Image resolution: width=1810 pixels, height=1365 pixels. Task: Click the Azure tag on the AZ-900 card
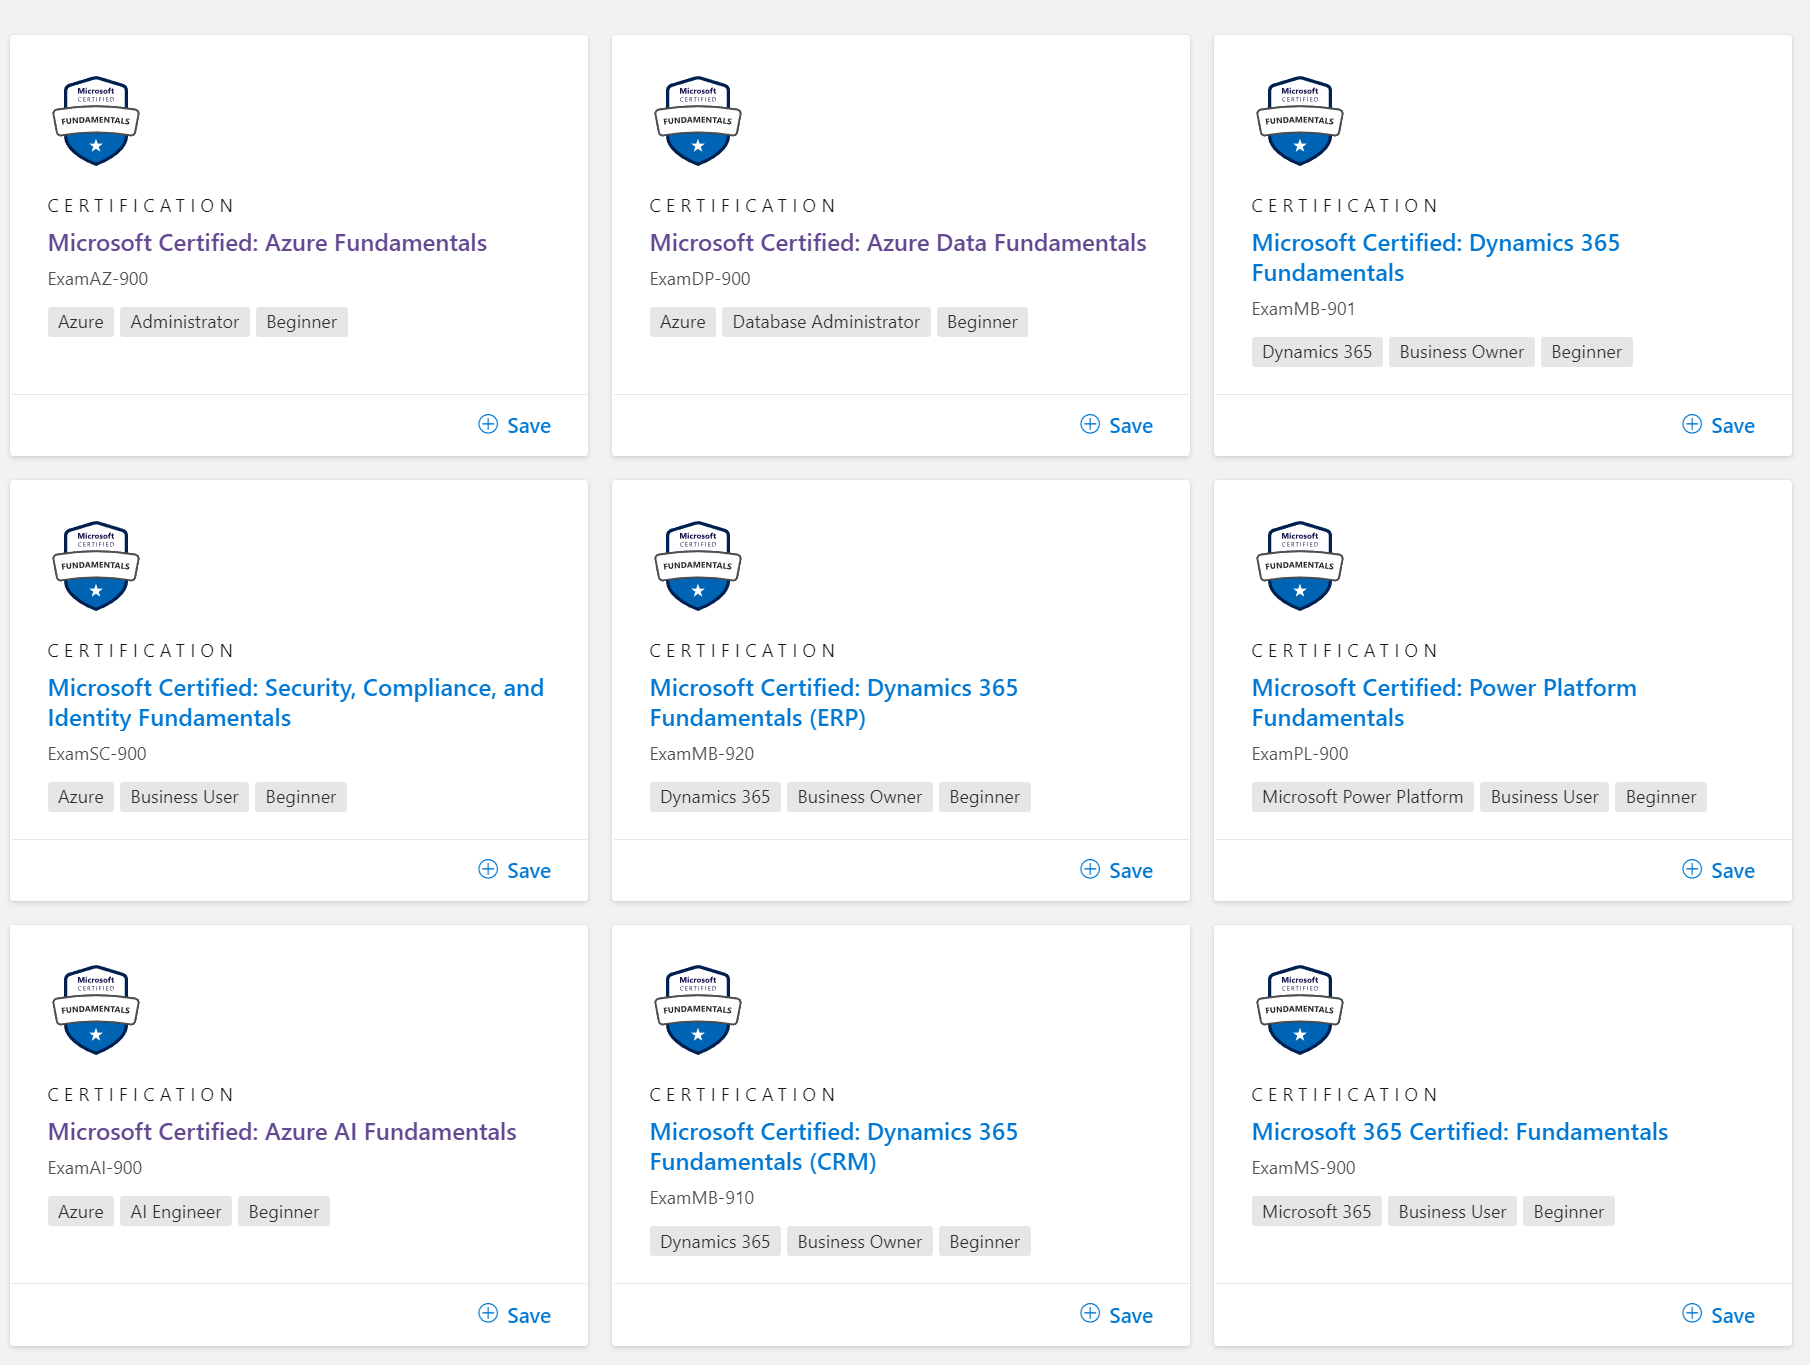[81, 322]
